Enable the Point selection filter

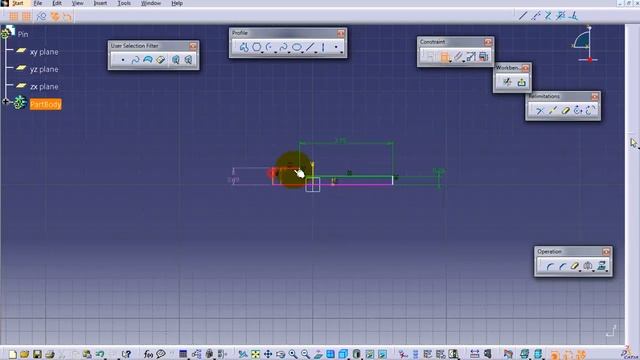point(123,60)
